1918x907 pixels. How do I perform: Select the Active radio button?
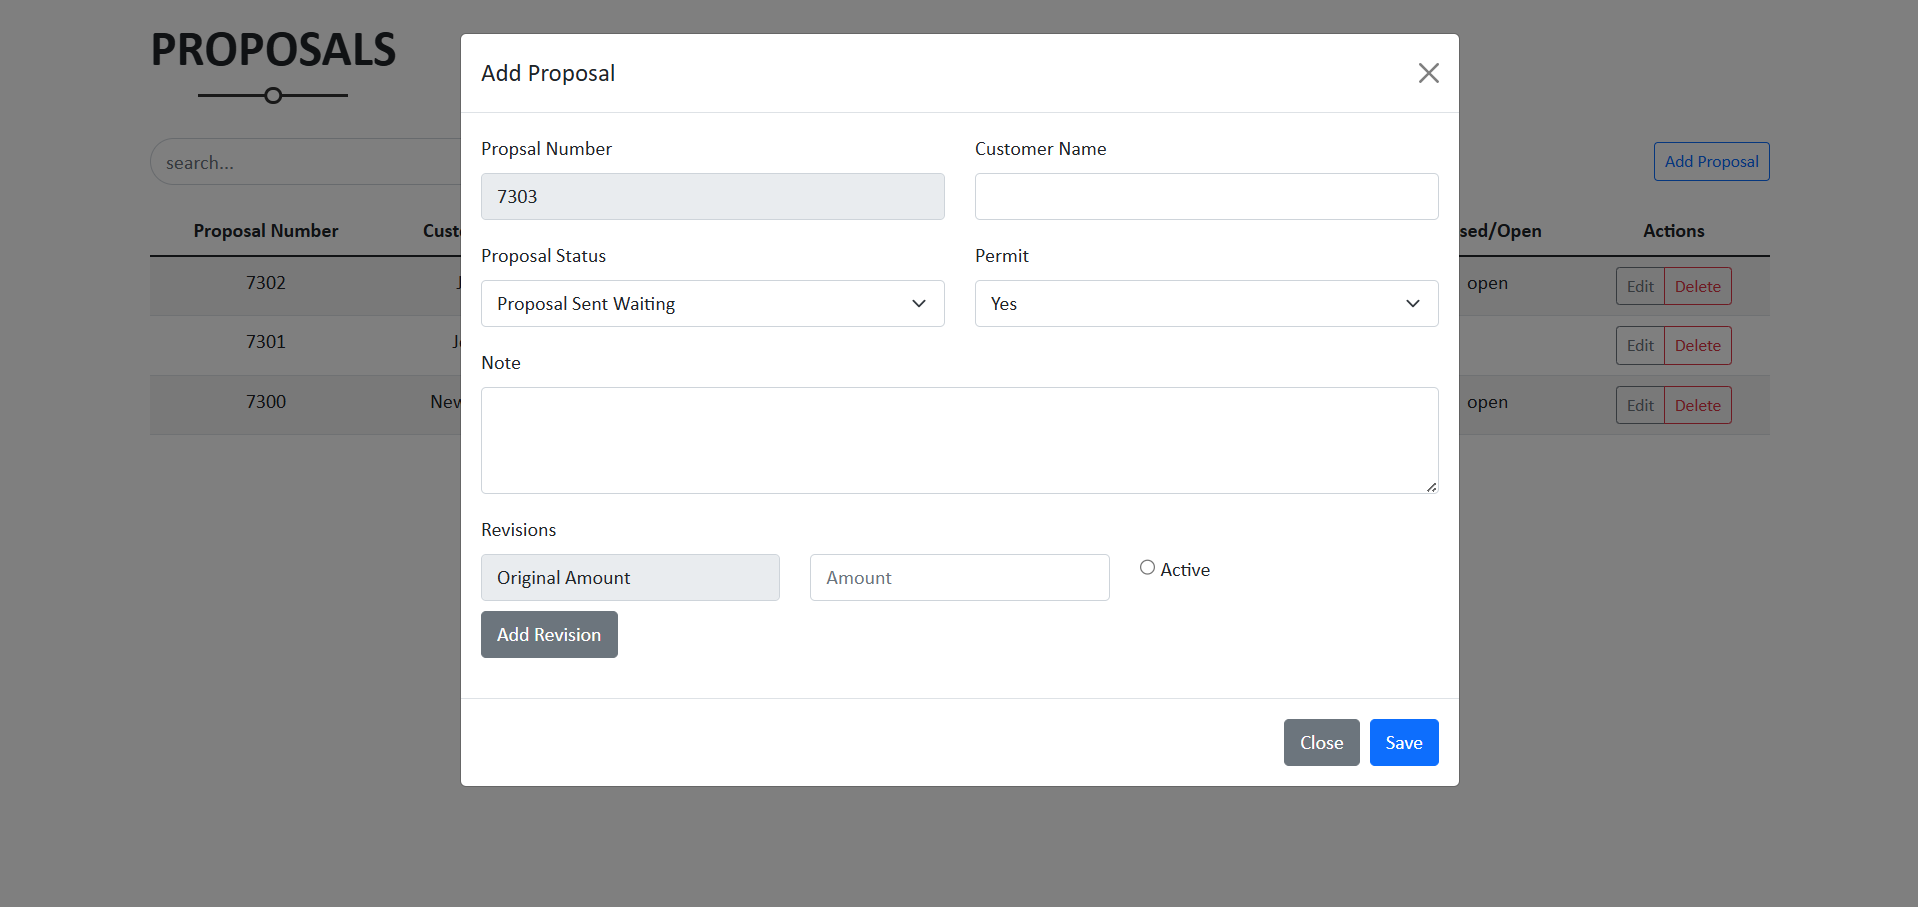point(1147,568)
